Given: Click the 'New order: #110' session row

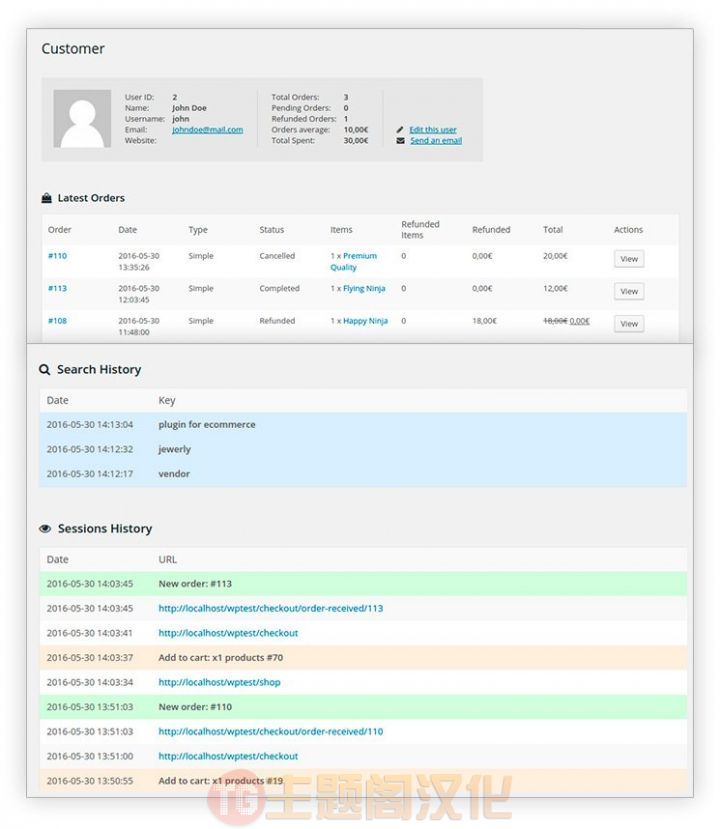Looking at the screenshot, I should pos(363,707).
